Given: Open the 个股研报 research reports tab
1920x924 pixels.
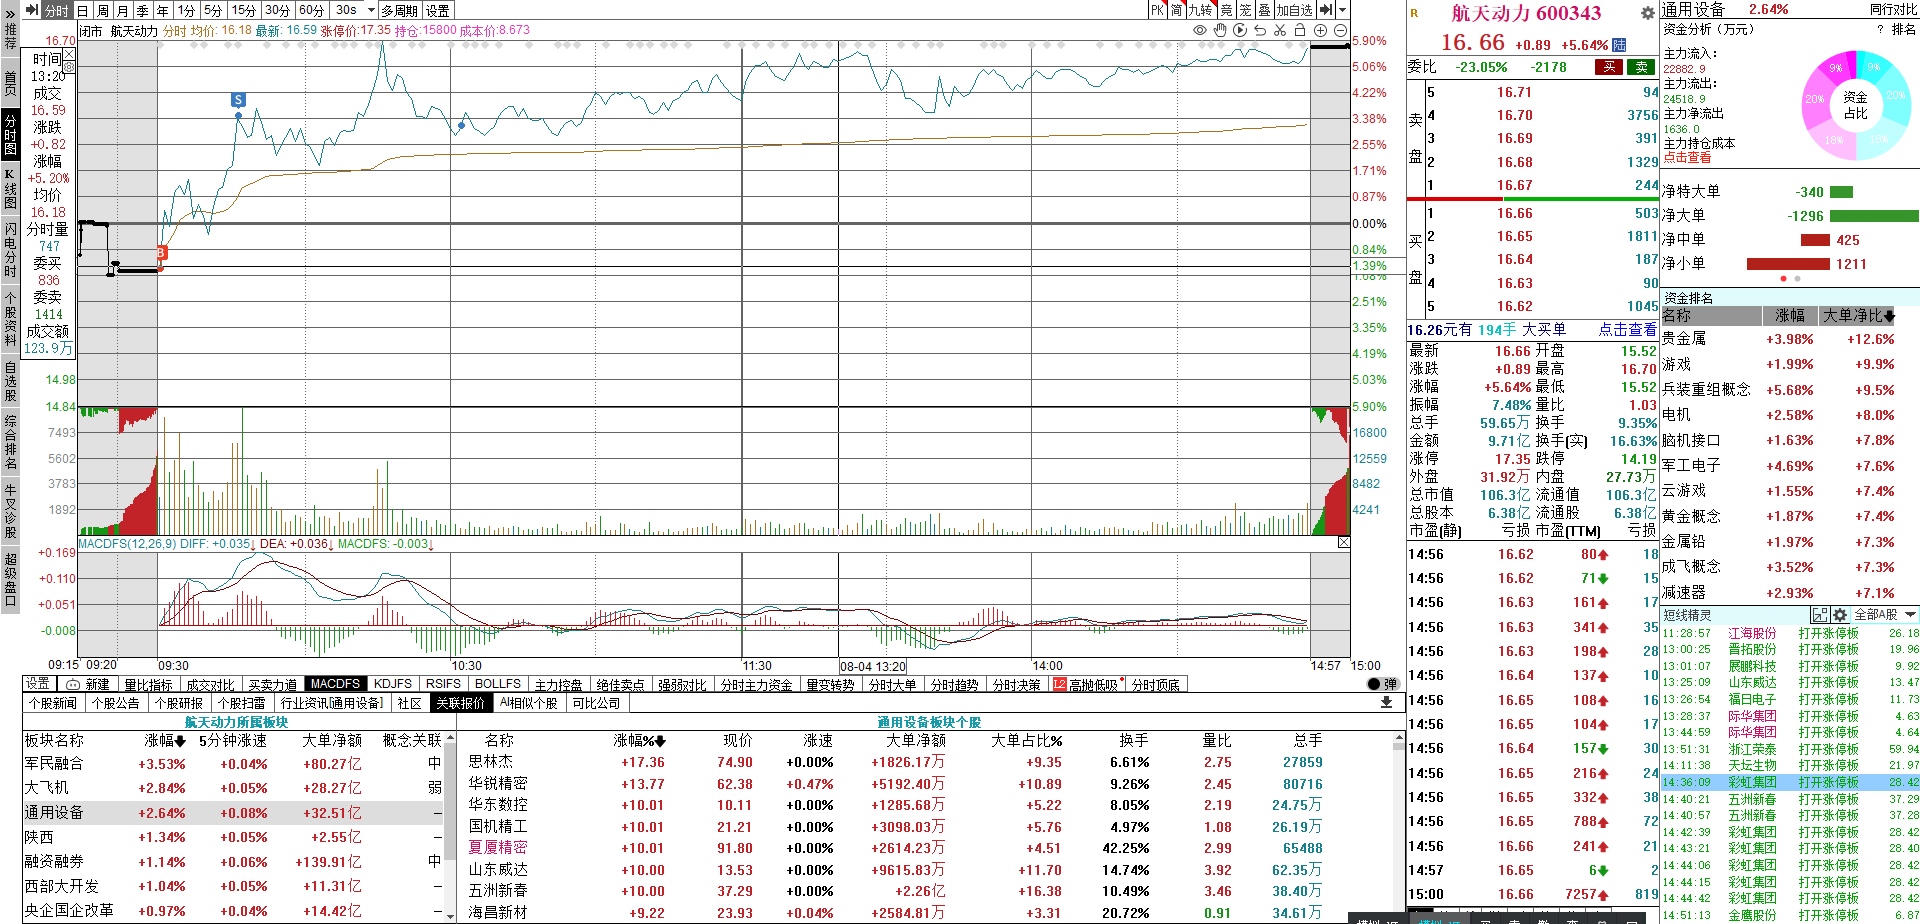Looking at the screenshot, I should [x=179, y=703].
